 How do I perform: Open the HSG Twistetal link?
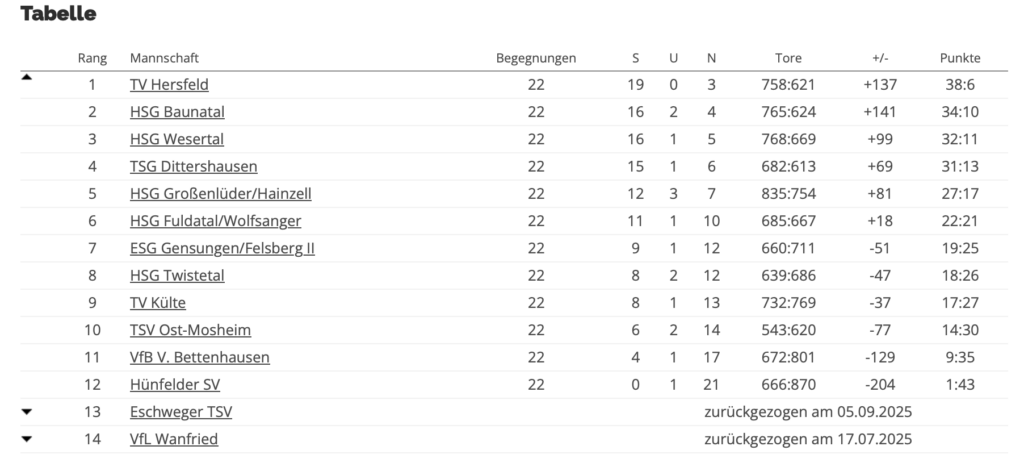177,276
